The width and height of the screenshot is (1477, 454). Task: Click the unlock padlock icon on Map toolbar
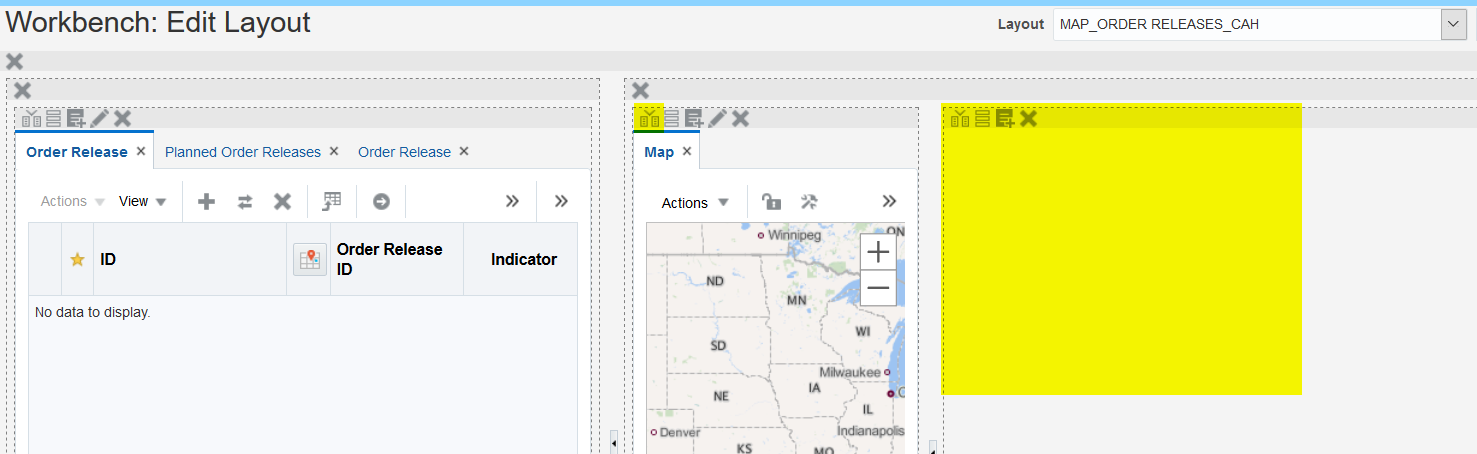771,202
